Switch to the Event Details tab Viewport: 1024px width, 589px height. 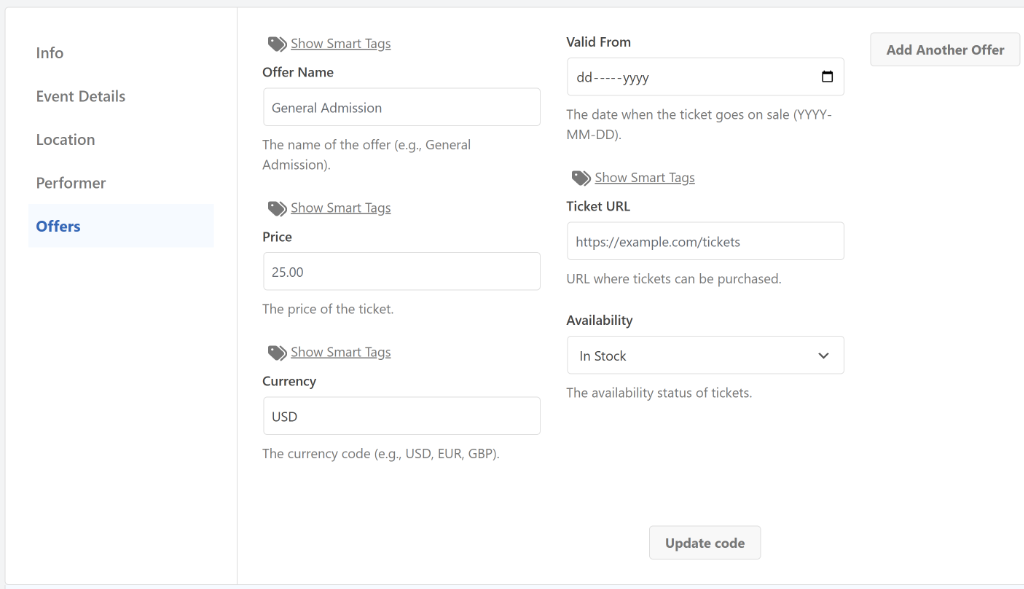81,96
